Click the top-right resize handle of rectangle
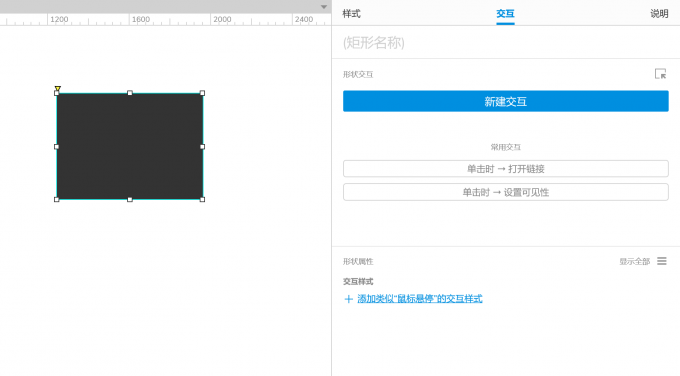This screenshot has width=680, height=376. 202,93
